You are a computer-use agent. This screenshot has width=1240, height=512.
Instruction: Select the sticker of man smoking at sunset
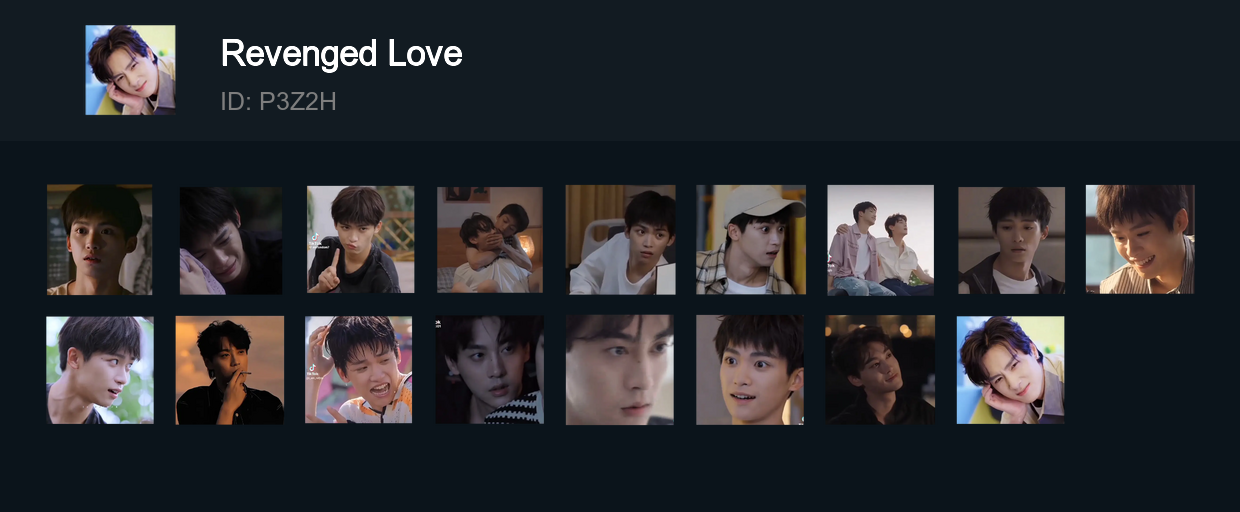pos(230,370)
